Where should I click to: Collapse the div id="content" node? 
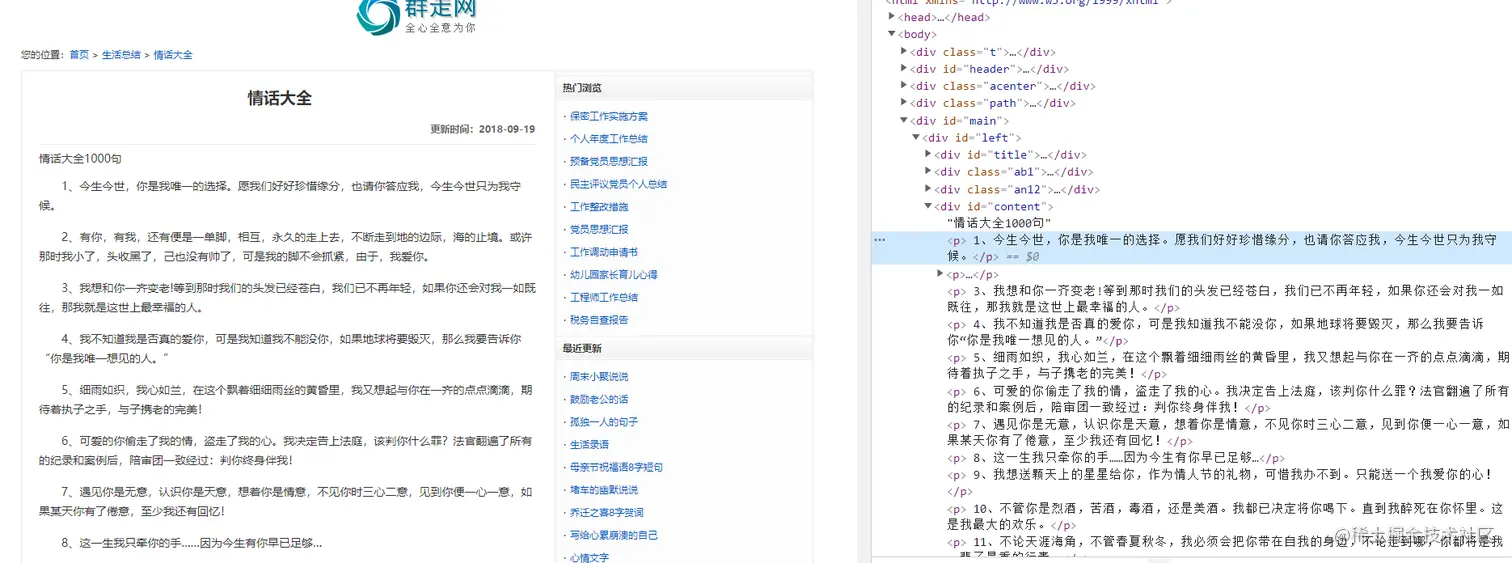tap(928, 206)
